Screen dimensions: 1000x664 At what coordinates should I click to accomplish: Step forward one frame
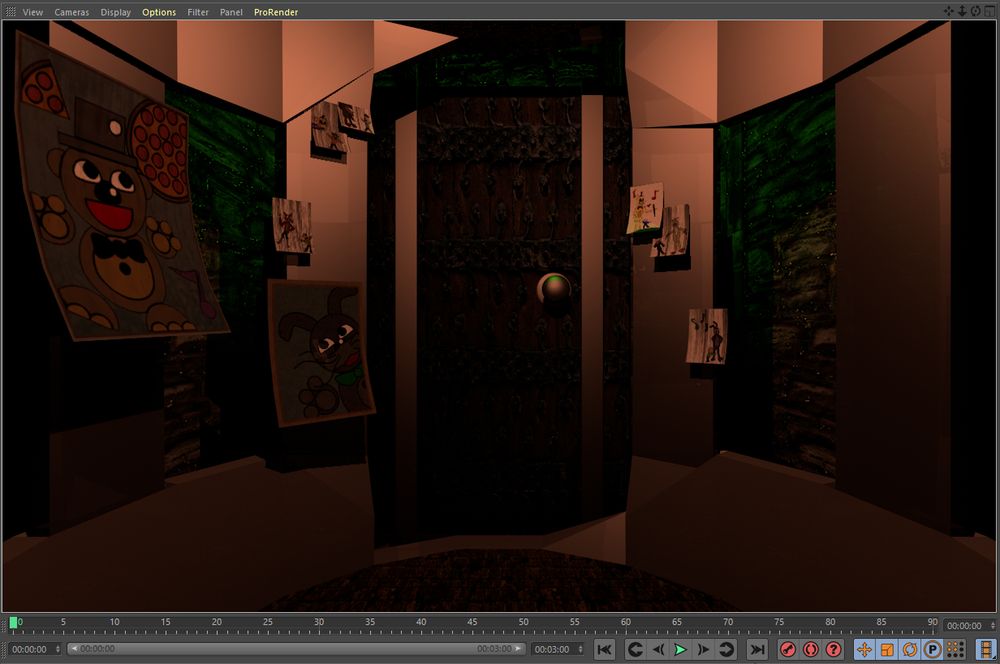click(x=703, y=649)
